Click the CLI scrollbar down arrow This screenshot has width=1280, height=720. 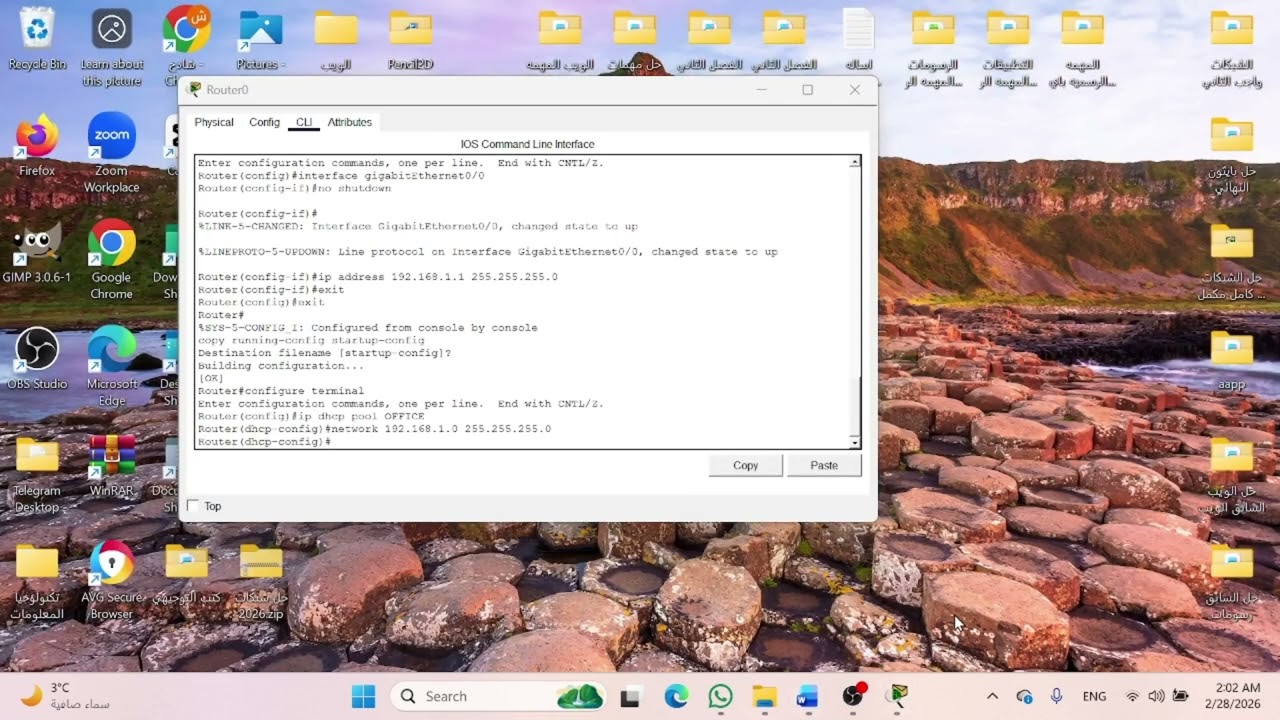(854, 442)
